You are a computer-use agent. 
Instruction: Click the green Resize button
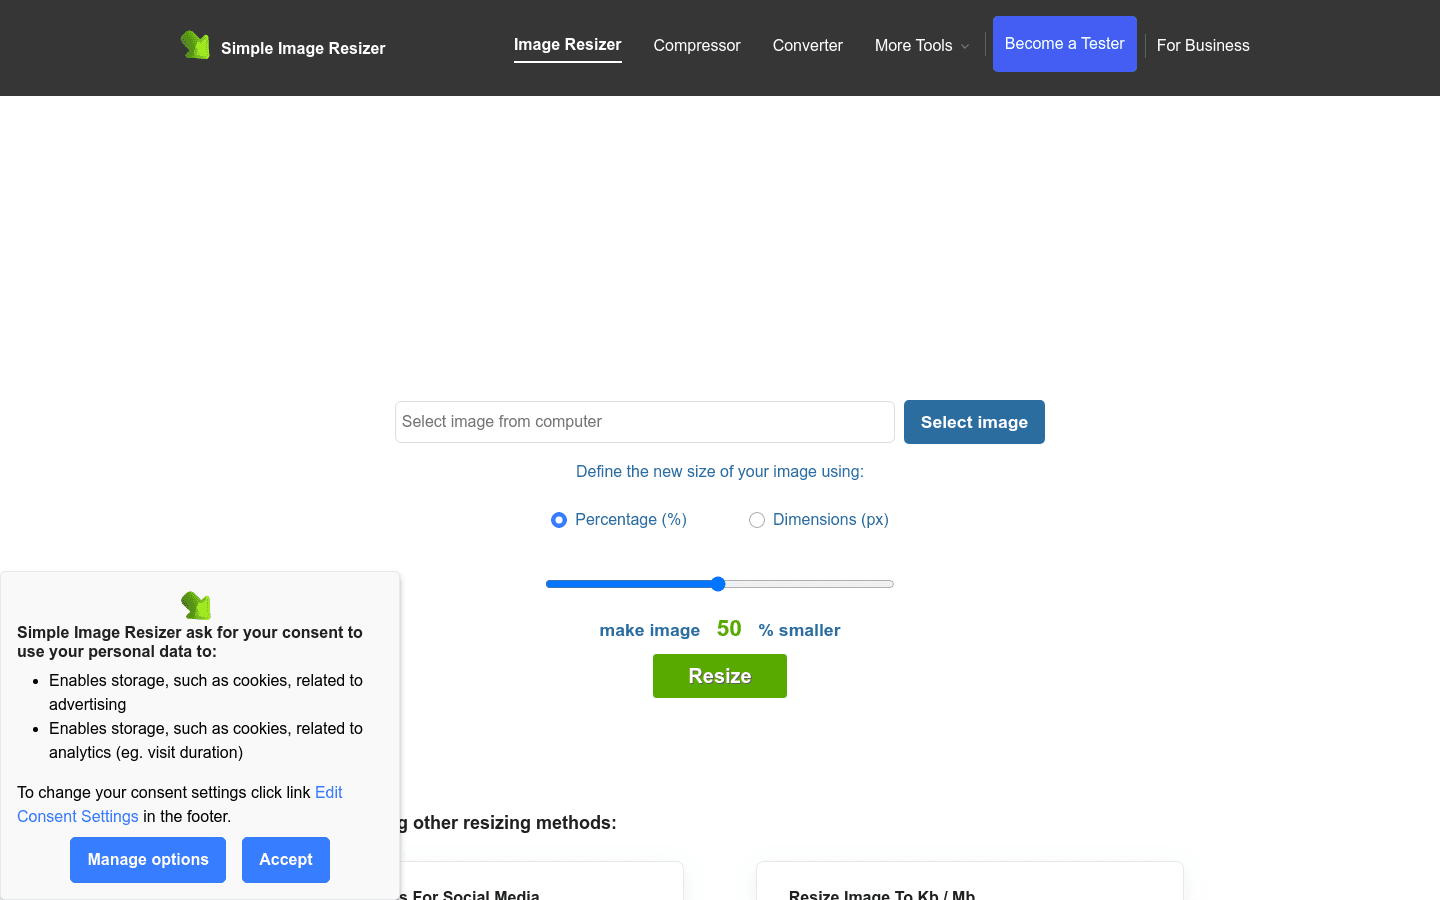coord(719,675)
